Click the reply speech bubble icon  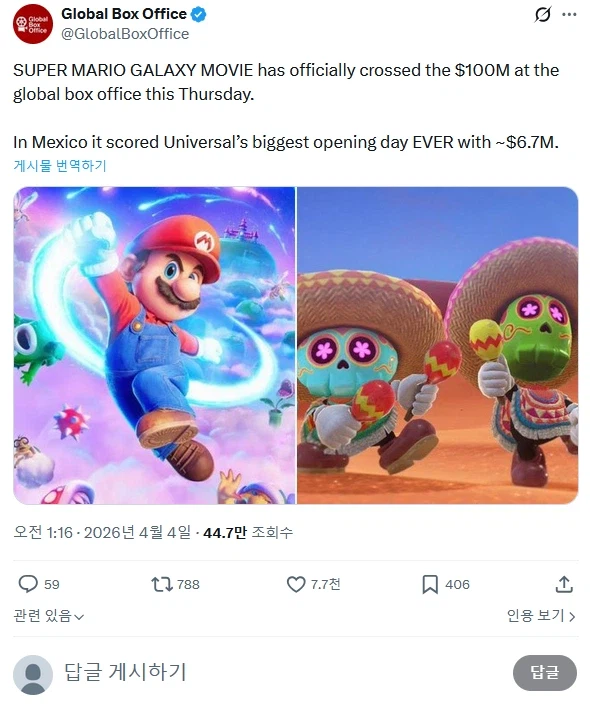(28, 584)
